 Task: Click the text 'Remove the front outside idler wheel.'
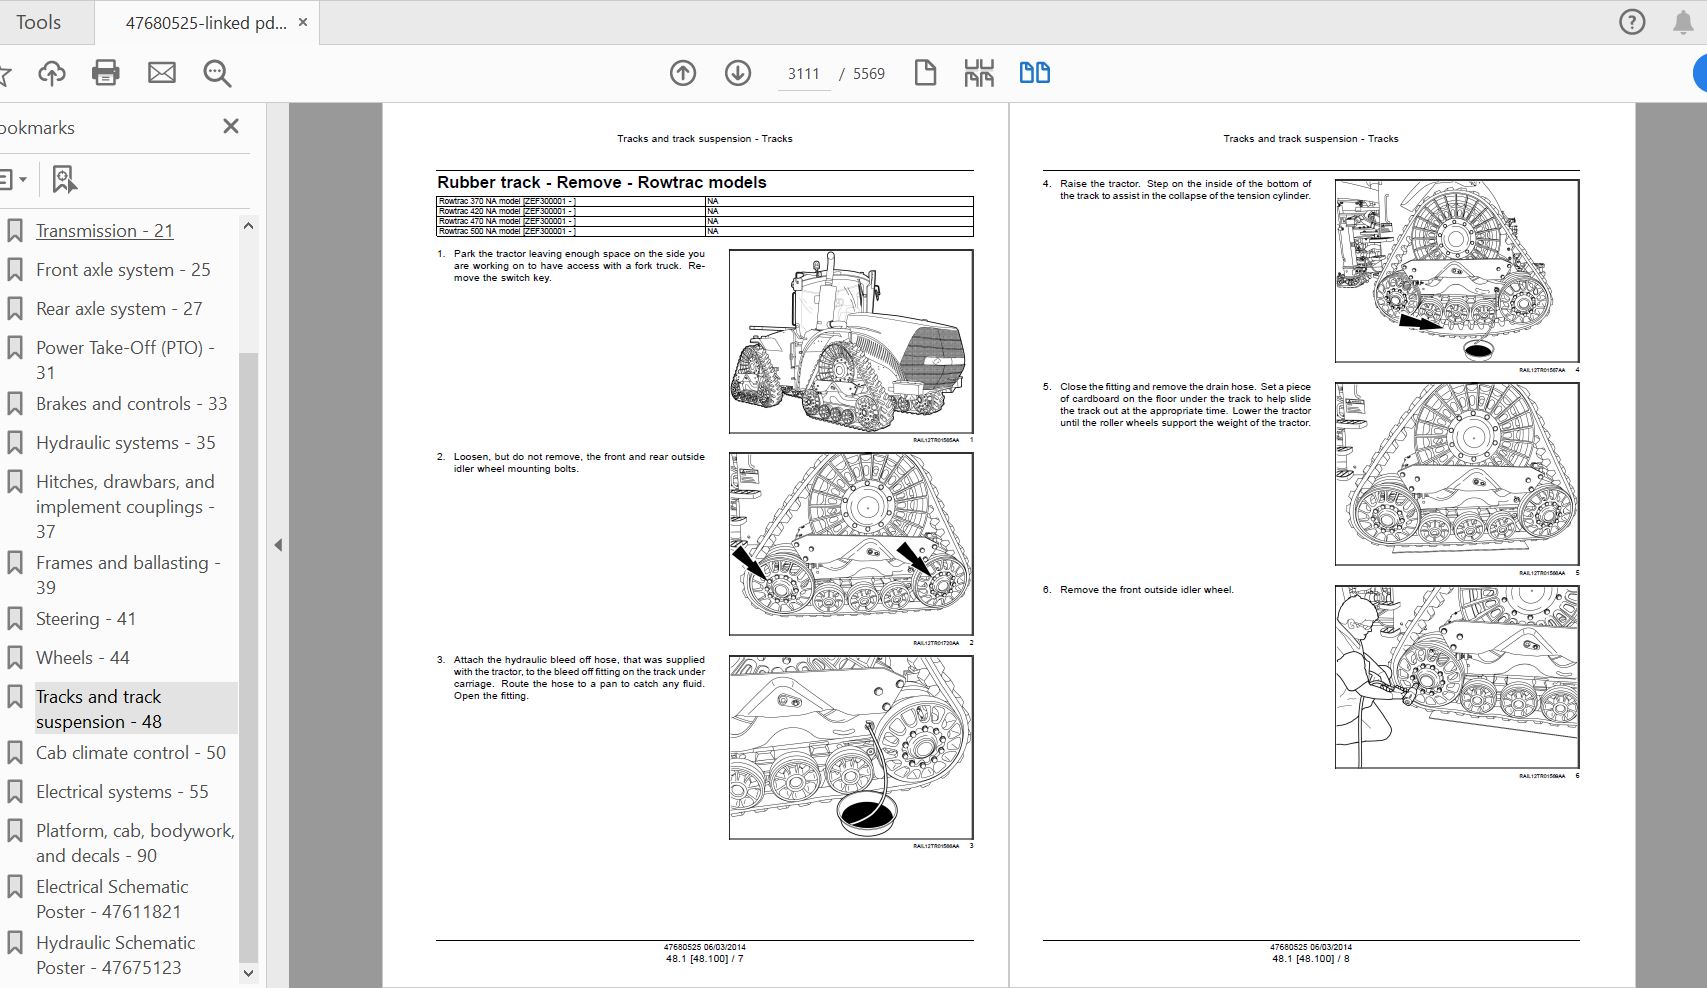[x=1147, y=590]
